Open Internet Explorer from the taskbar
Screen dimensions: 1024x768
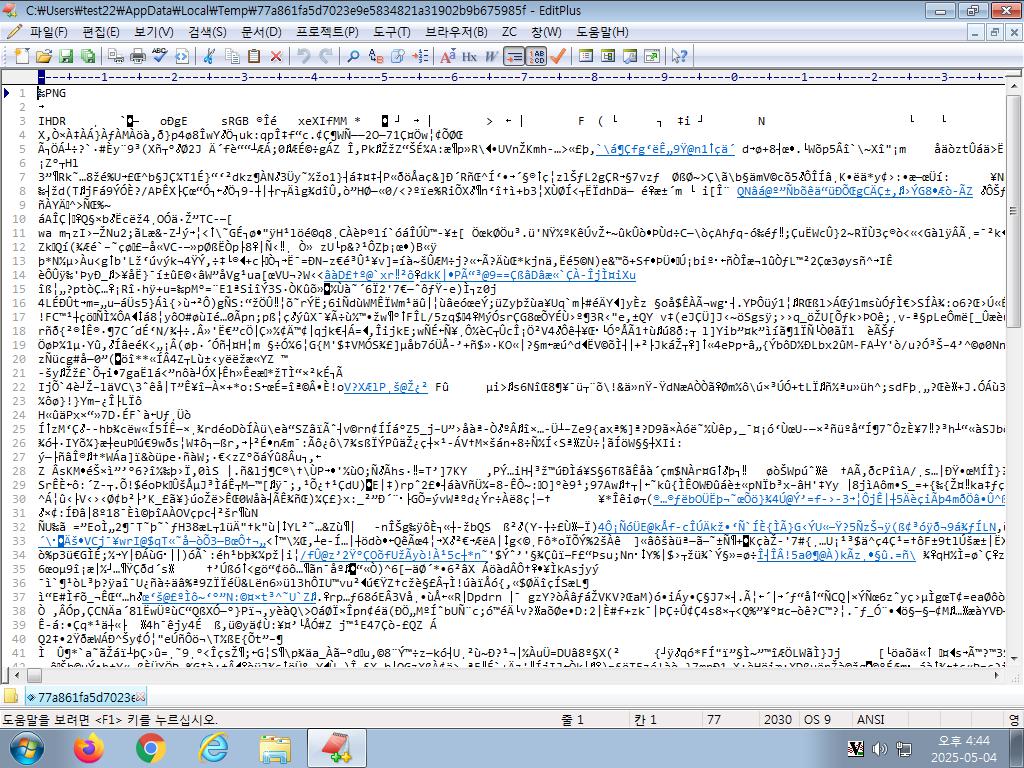tap(213, 749)
